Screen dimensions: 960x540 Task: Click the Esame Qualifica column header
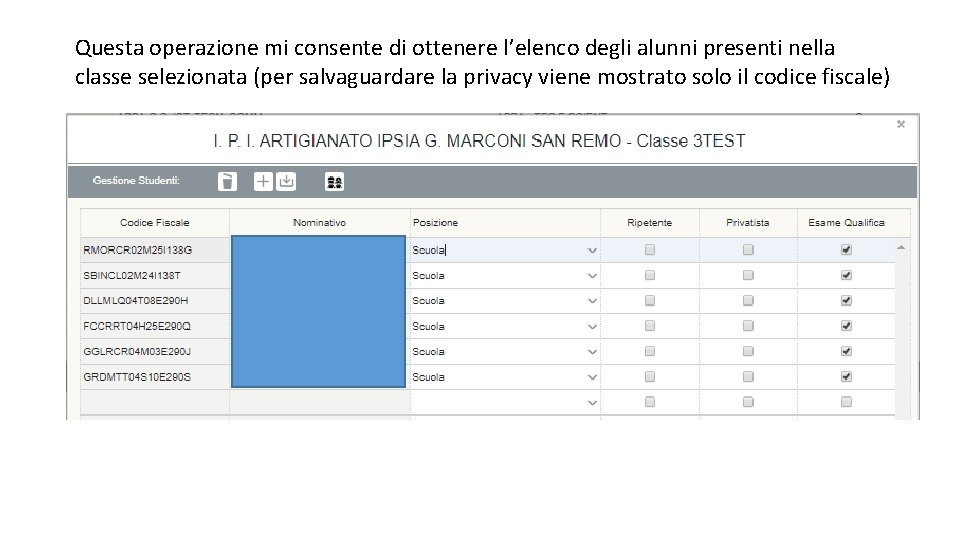click(846, 223)
